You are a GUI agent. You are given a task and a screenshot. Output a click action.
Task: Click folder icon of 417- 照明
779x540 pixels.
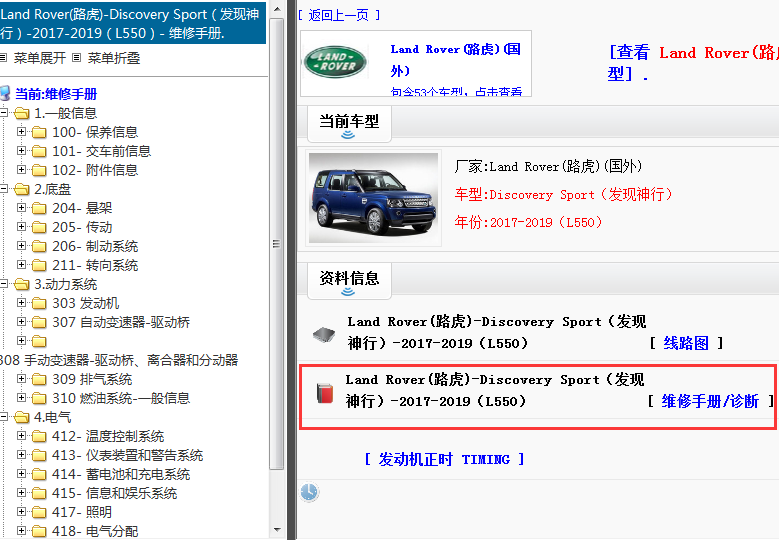tap(39, 512)
